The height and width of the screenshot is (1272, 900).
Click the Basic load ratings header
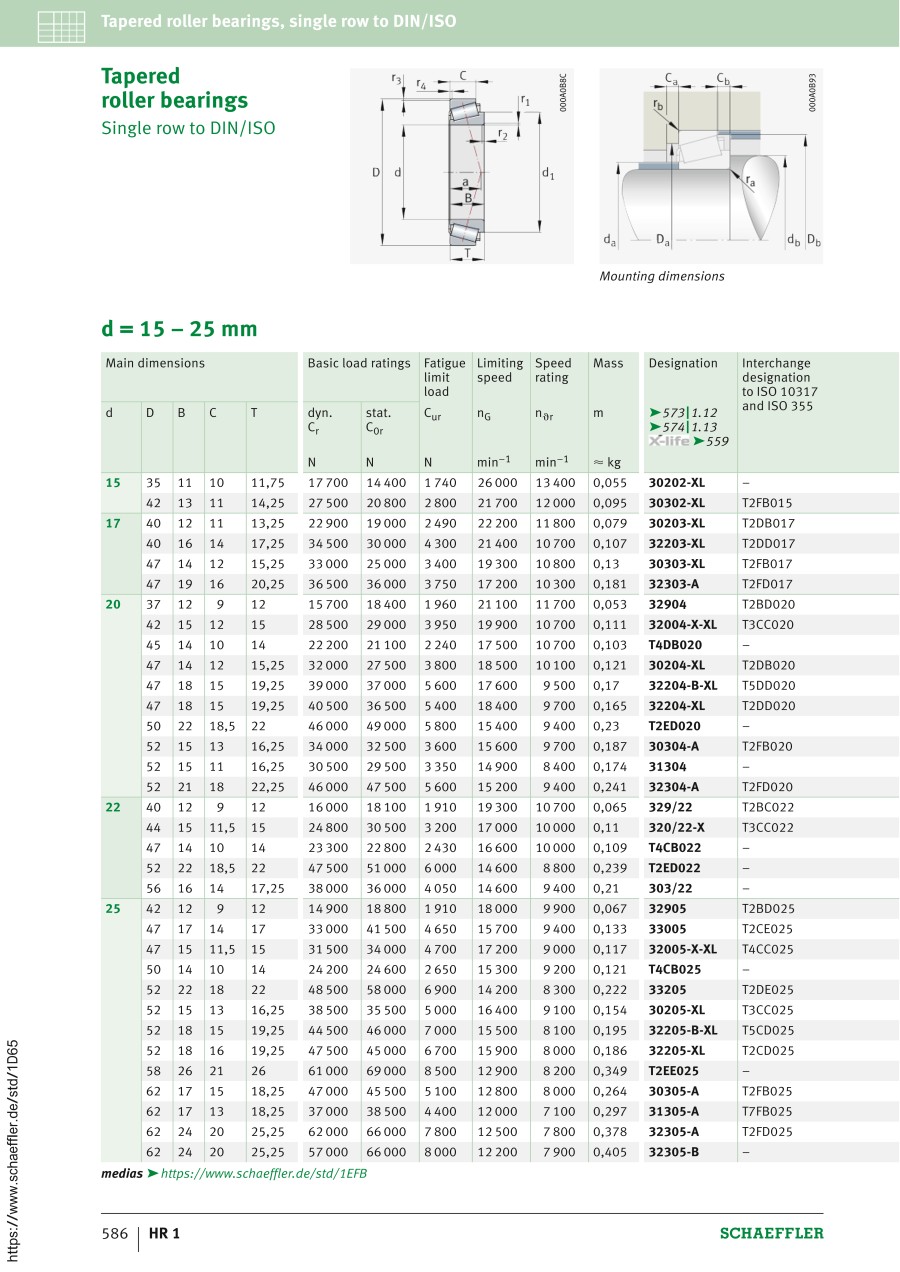click(359, 364)
